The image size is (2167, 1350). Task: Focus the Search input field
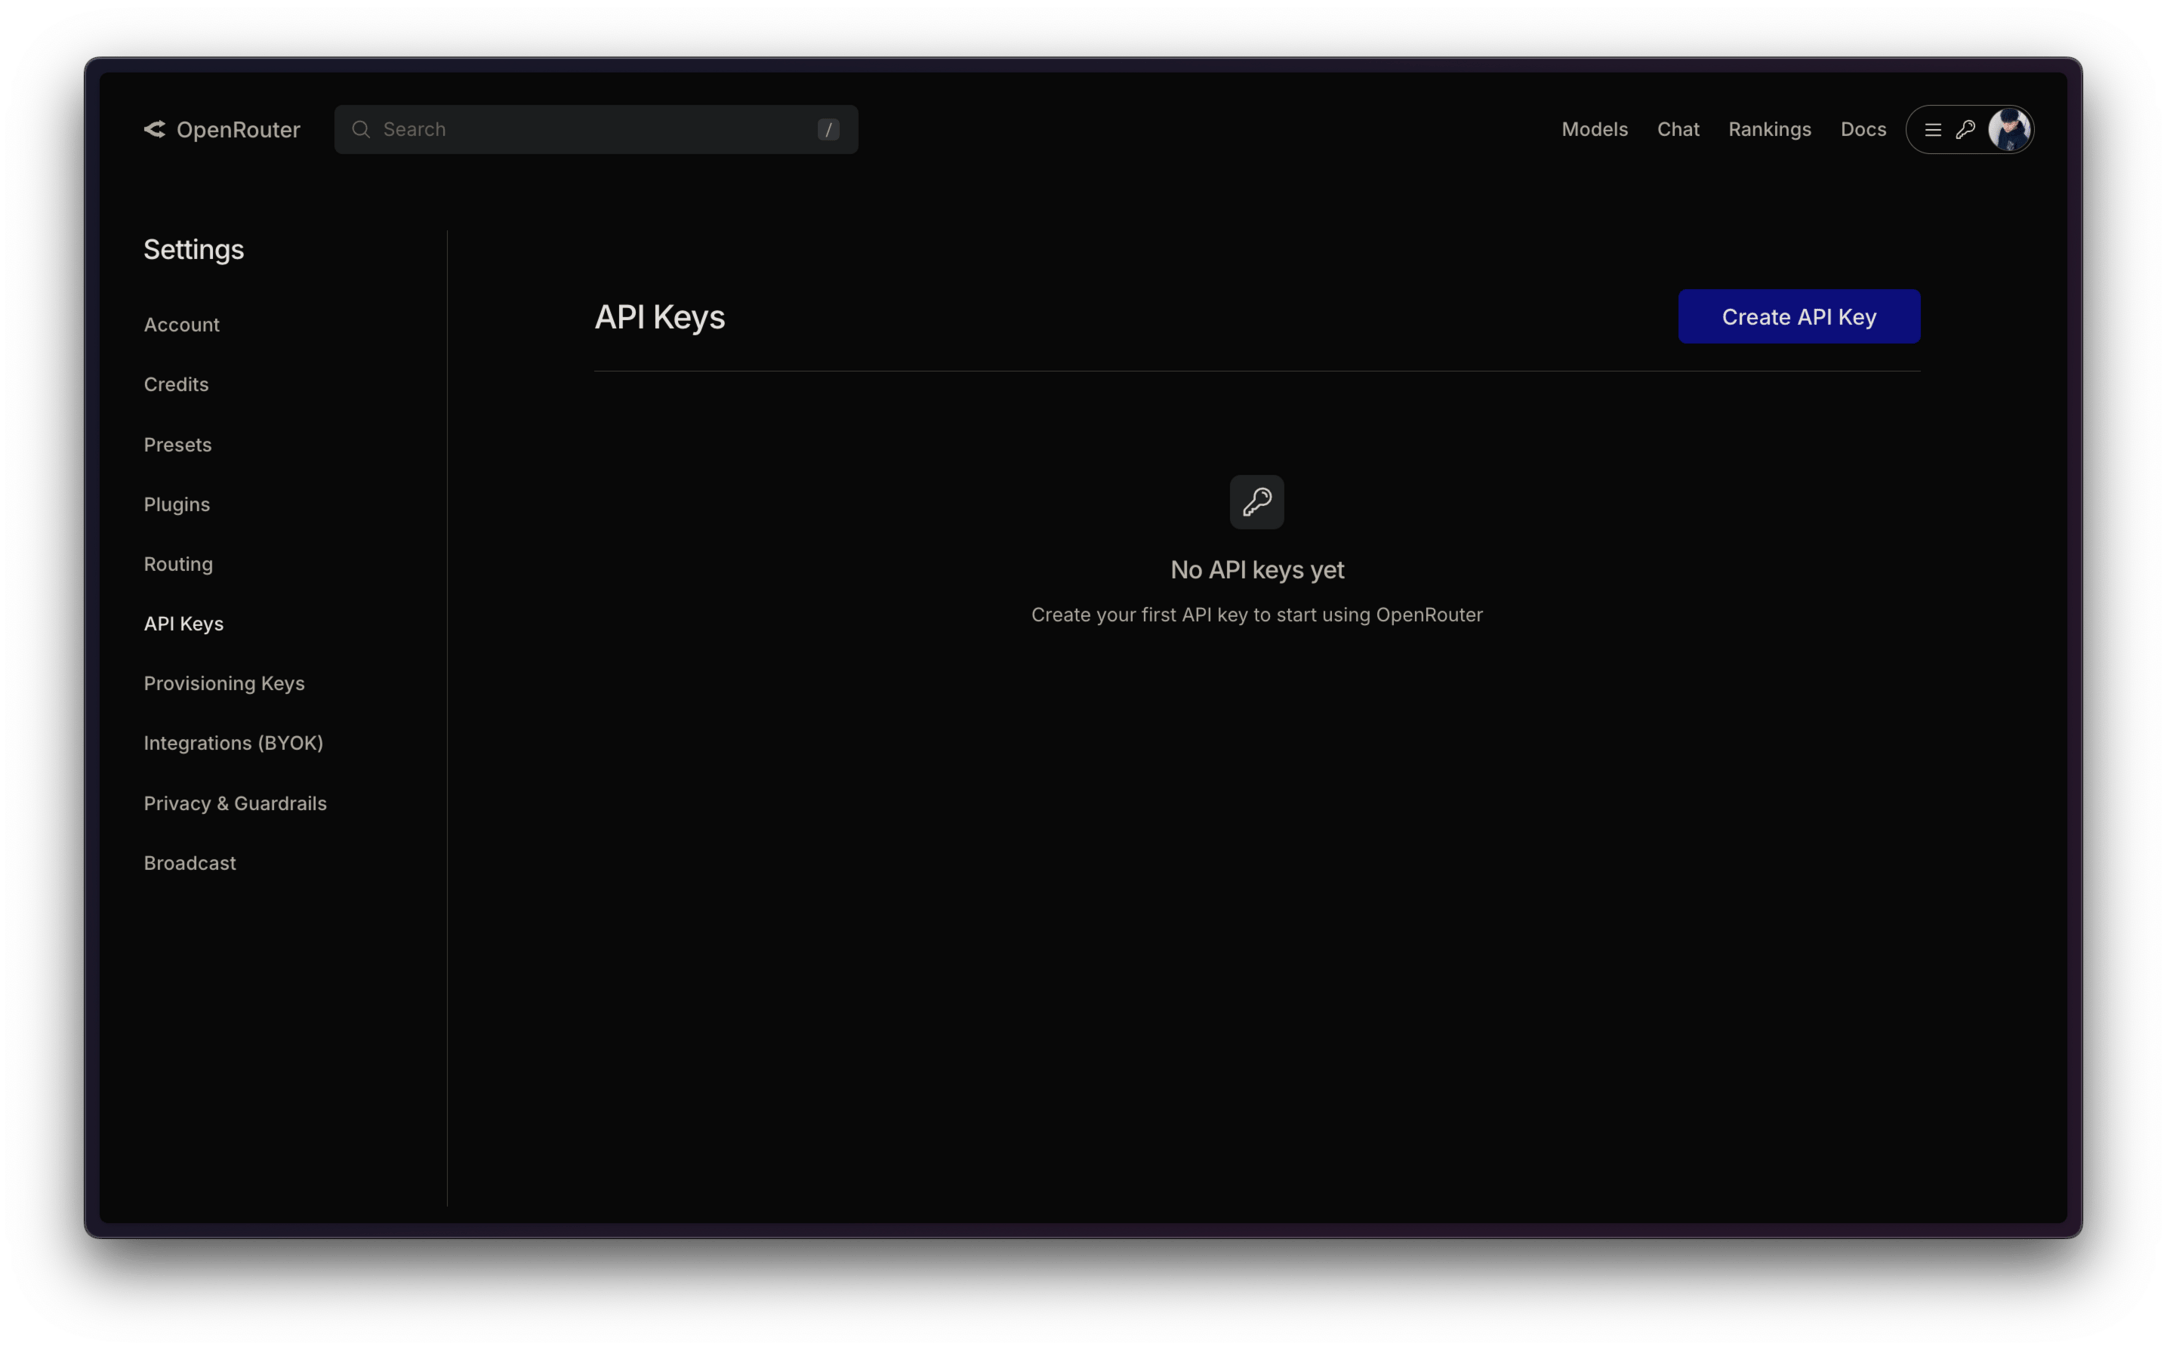tap(590, 129)
